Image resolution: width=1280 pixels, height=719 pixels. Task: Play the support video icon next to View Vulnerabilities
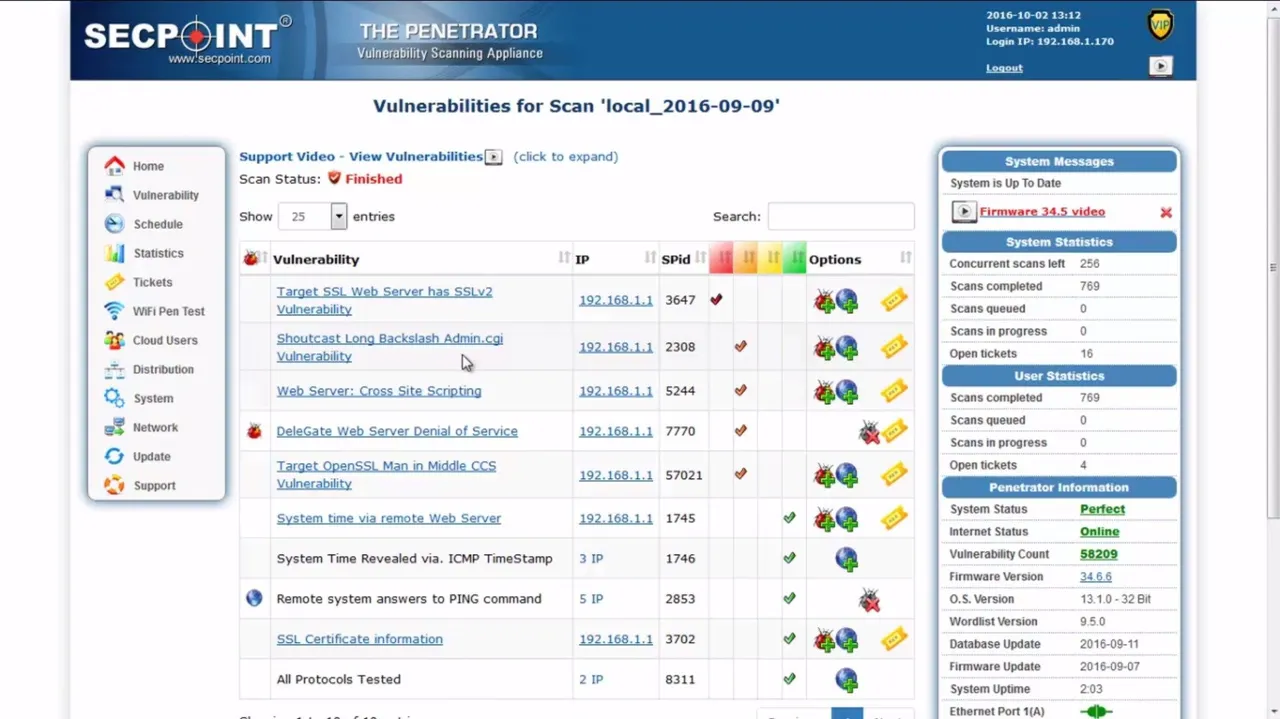pyautogui.click(x=493, y=157)
